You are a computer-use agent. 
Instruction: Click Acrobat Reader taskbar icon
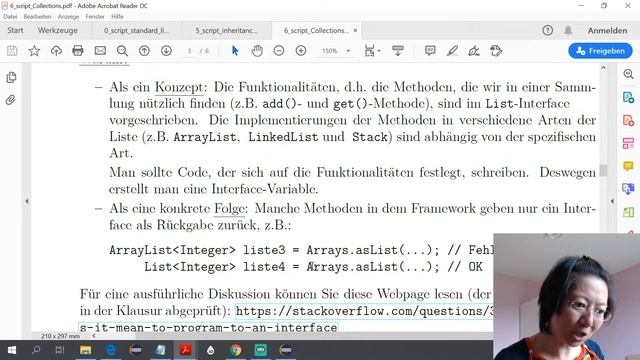click(x=186, y=350)
